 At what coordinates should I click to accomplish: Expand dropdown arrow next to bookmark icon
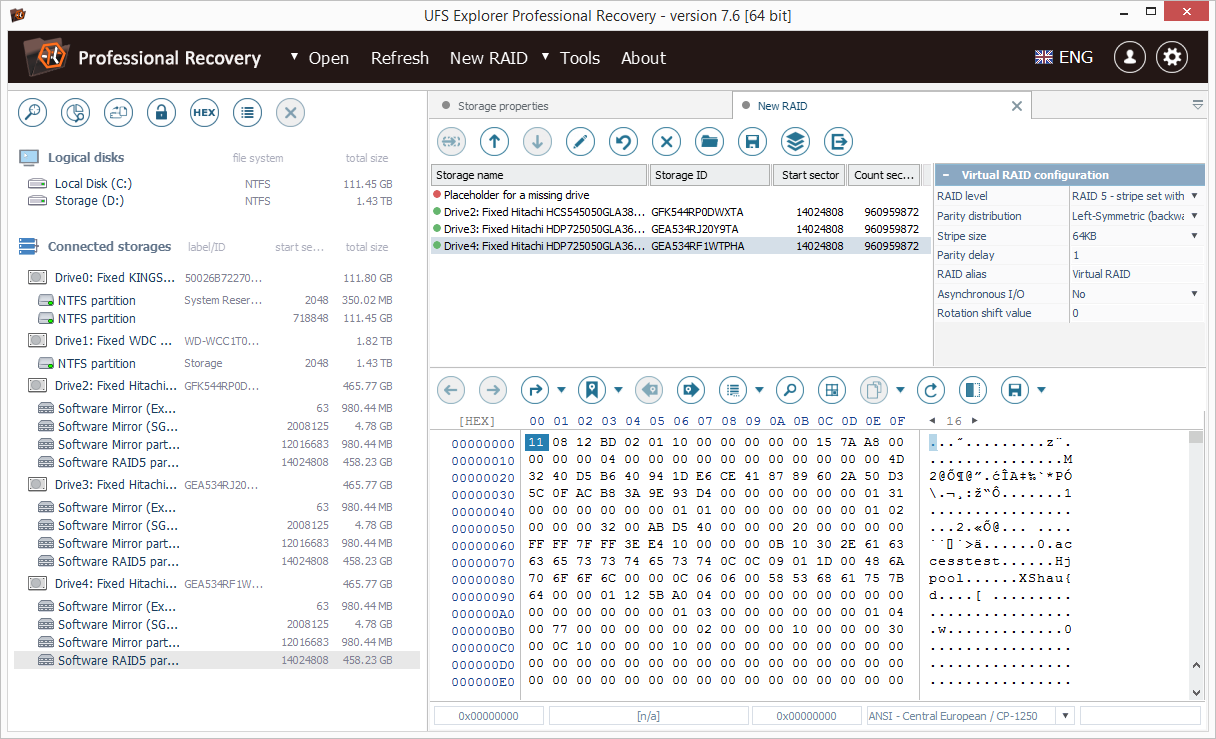pyautogui.click(x=619, y=390)
